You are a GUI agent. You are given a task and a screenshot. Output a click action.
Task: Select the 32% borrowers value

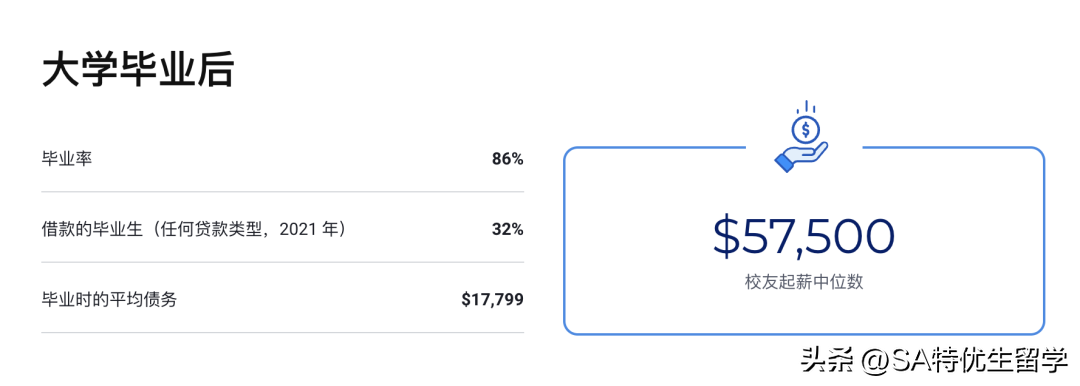click(508, 230)
